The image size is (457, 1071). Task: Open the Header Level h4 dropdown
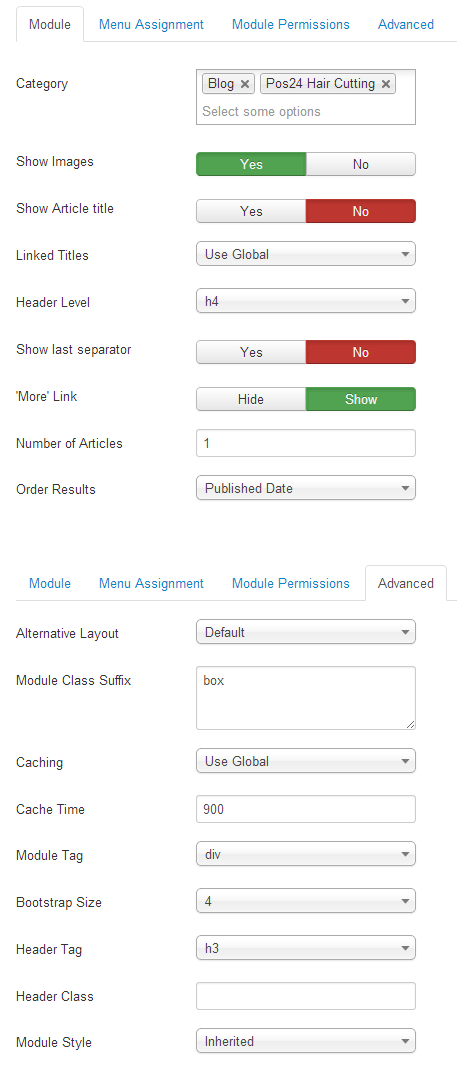306,301
